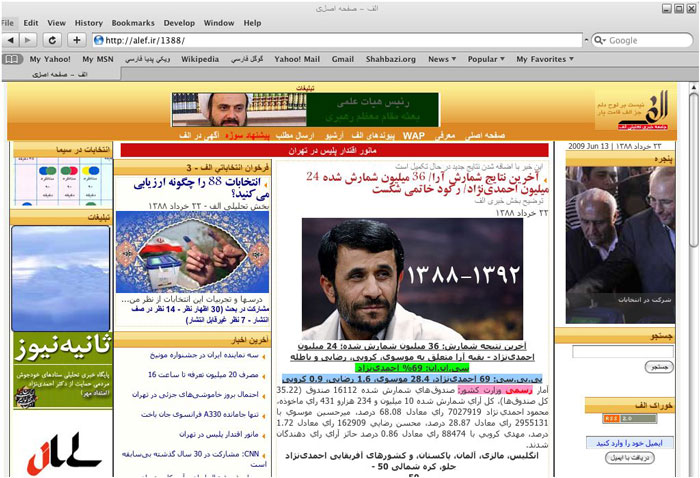Viewport: 700px width, 478px height.
Task: Expand the My Favorites bookmarks dropdown
Action: click(545, 59)
